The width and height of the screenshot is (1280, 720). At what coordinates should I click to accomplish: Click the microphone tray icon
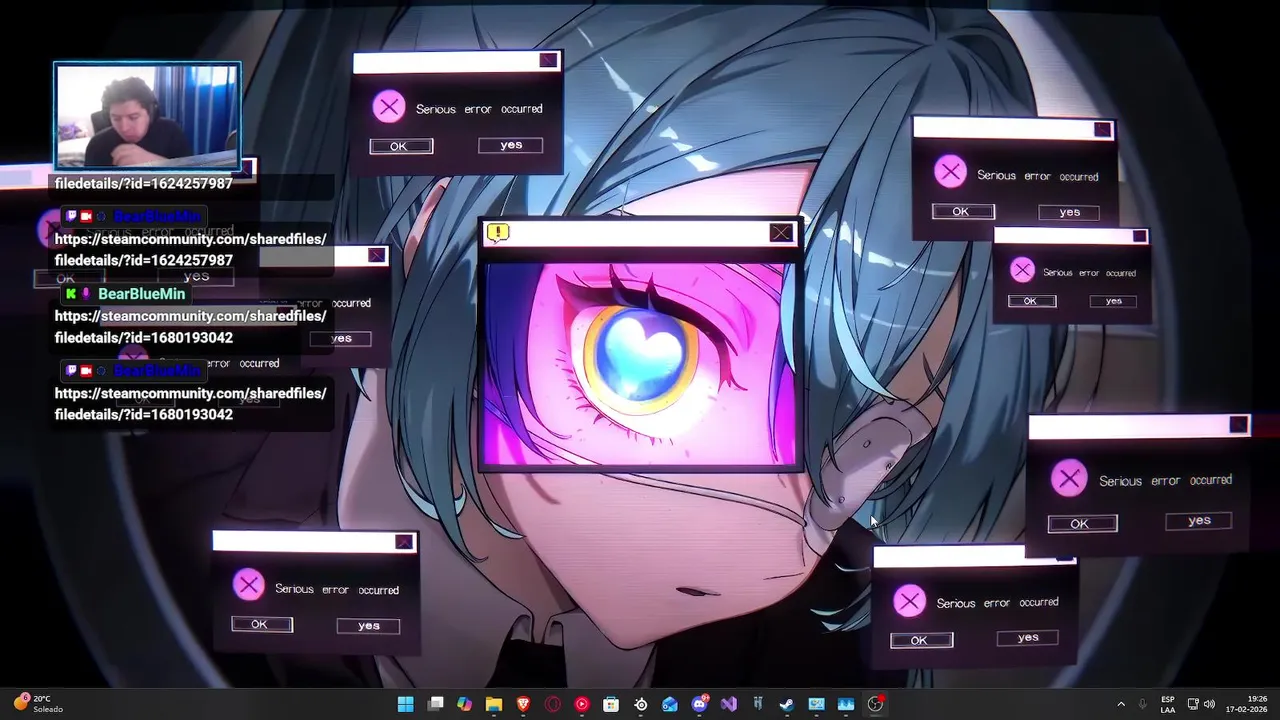[x=1143, y=704]
